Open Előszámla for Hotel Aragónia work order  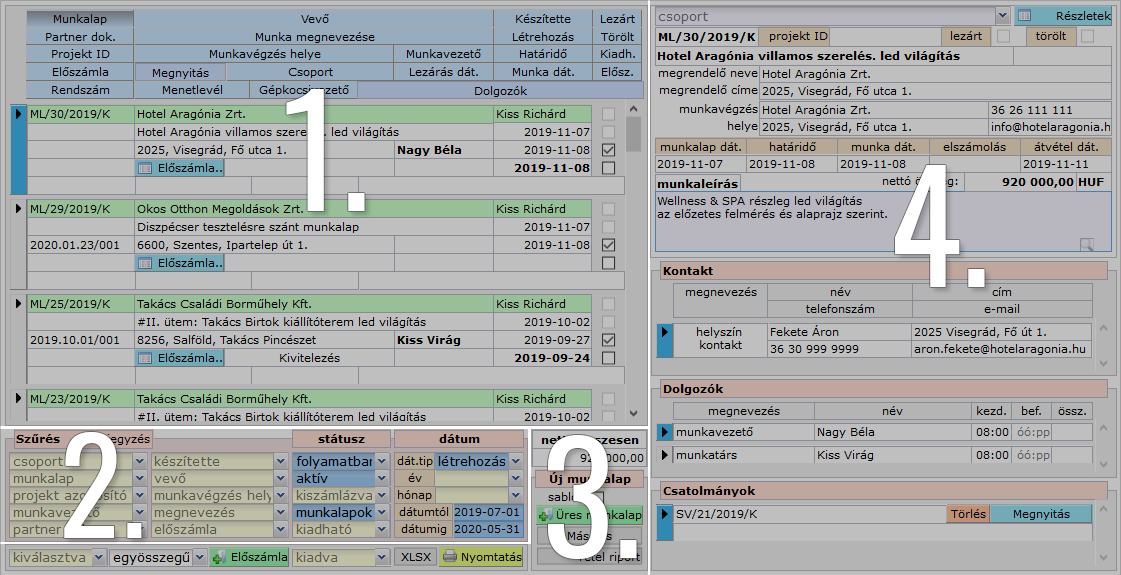point(180,168)
